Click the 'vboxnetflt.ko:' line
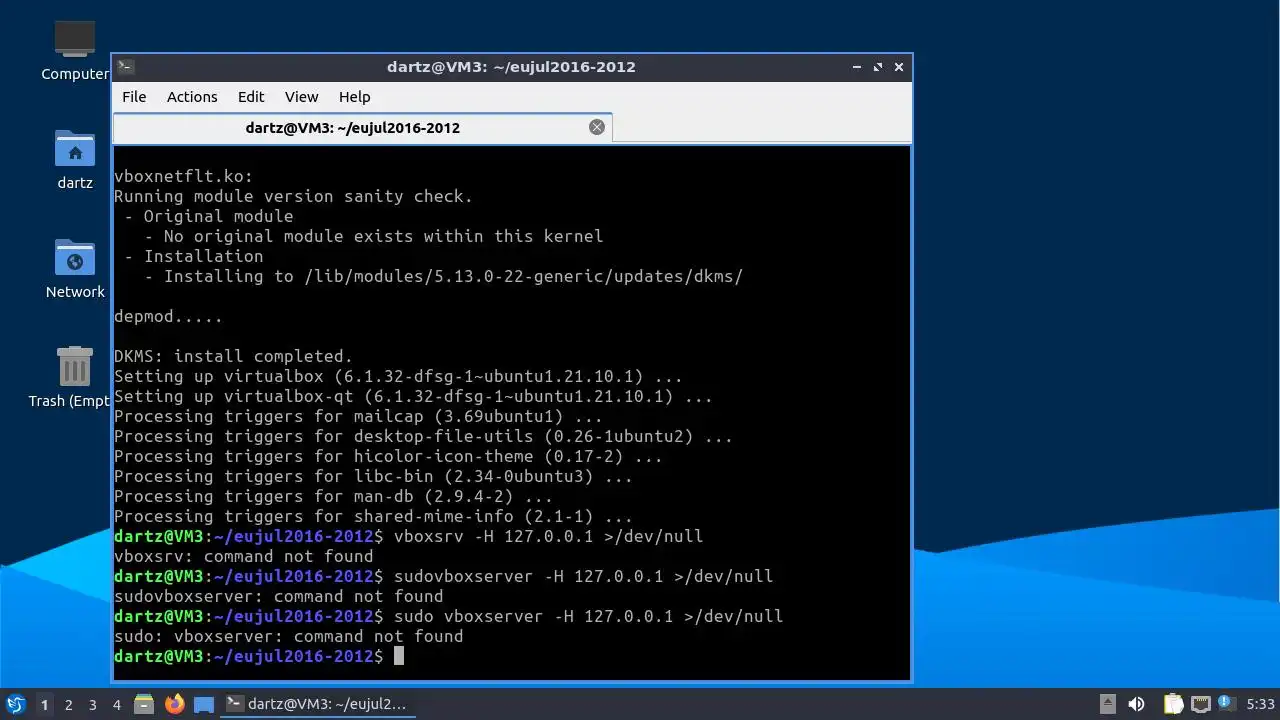Viewport: 1280px width, 720px height. pyautogui.click(x=184, y=176)
